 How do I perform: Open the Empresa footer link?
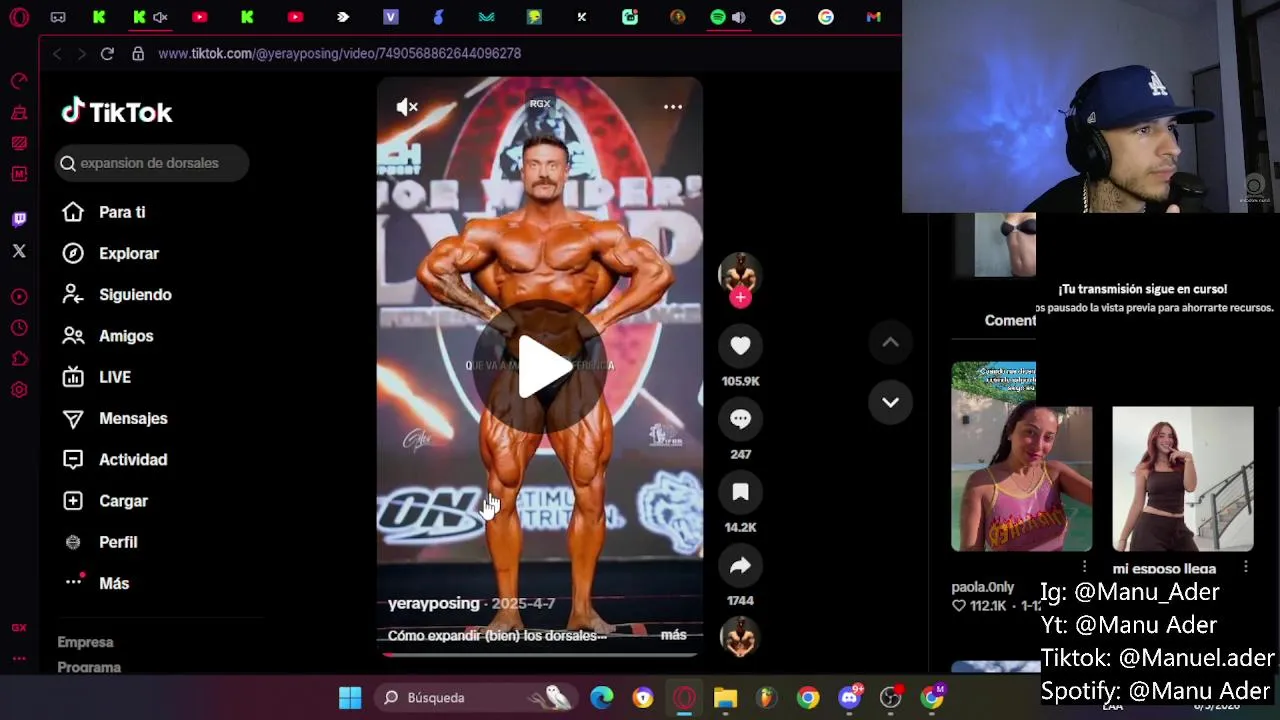point(85,642)
